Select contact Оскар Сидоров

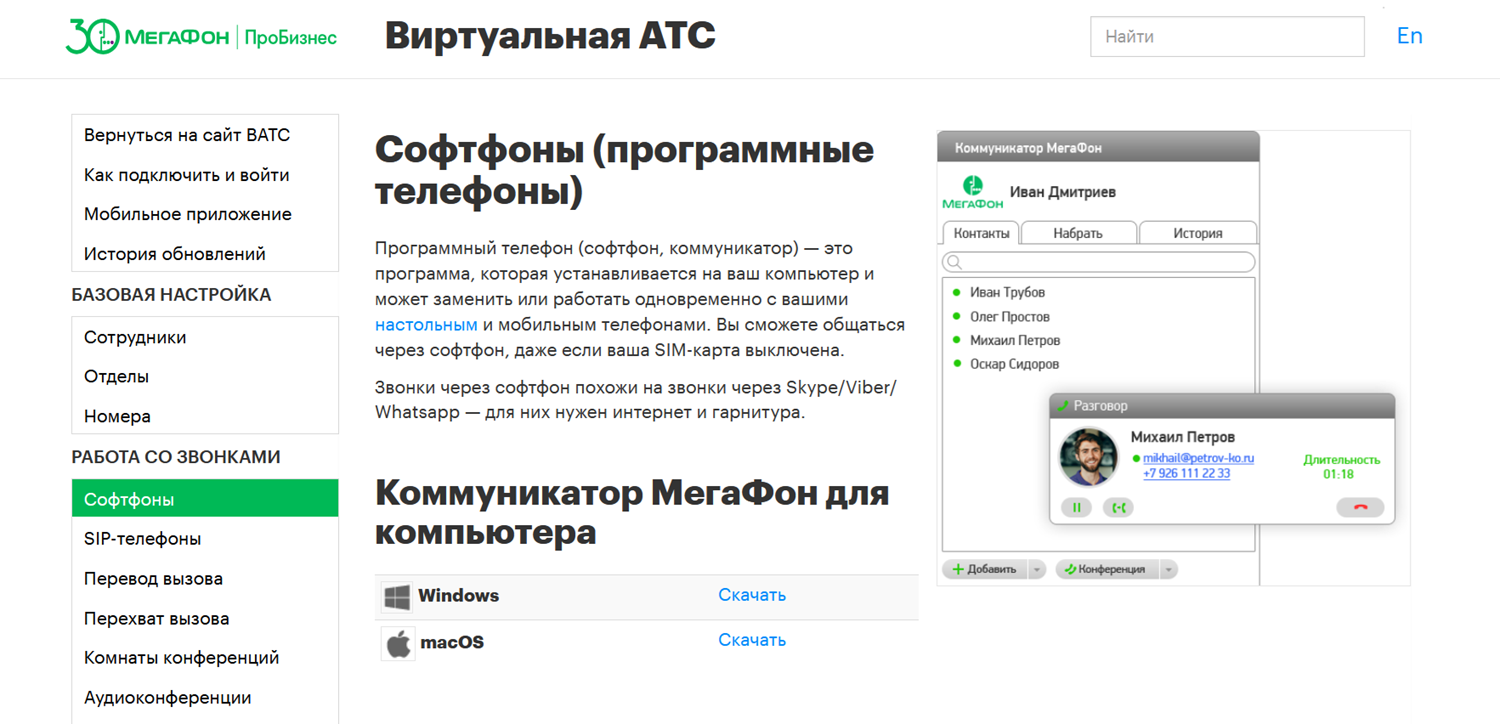[x=1014, y=365]
